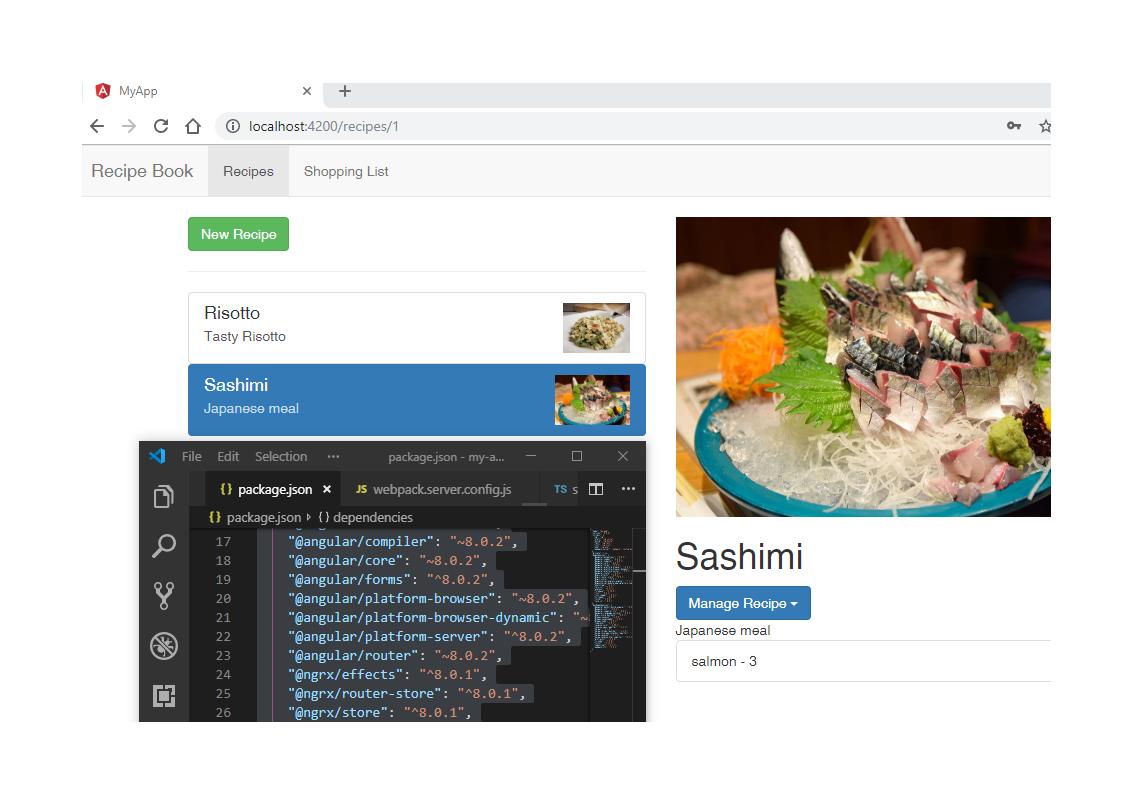This screenshot has height=793, width=1122.
Task: Close the MyApp browser tab
Action: pos(306,91)
